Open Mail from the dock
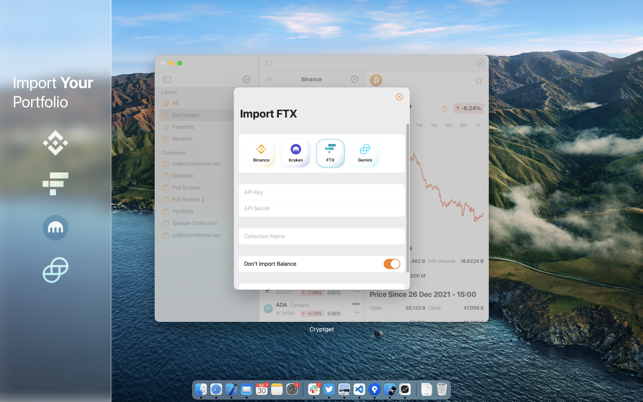The height and width of the screenshot is (402, 643). pyautogui.click(x=246, y=389)
